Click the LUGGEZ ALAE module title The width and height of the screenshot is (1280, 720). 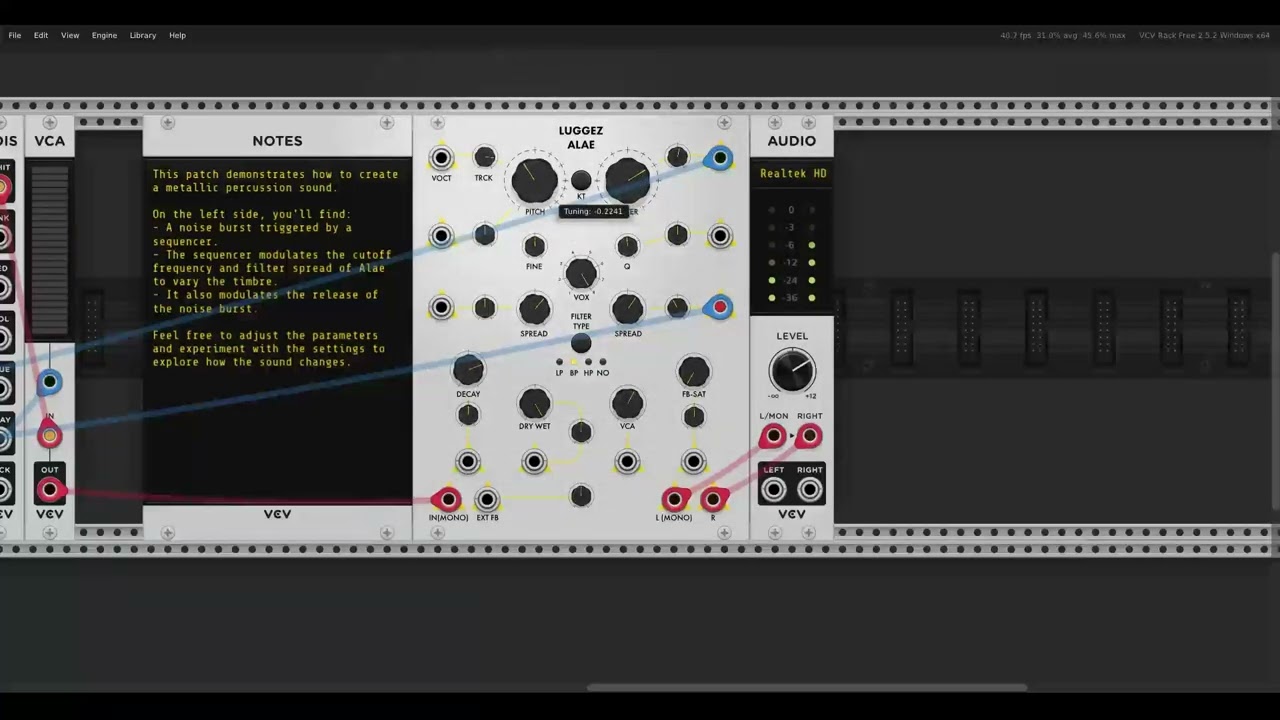click(581, 137)
